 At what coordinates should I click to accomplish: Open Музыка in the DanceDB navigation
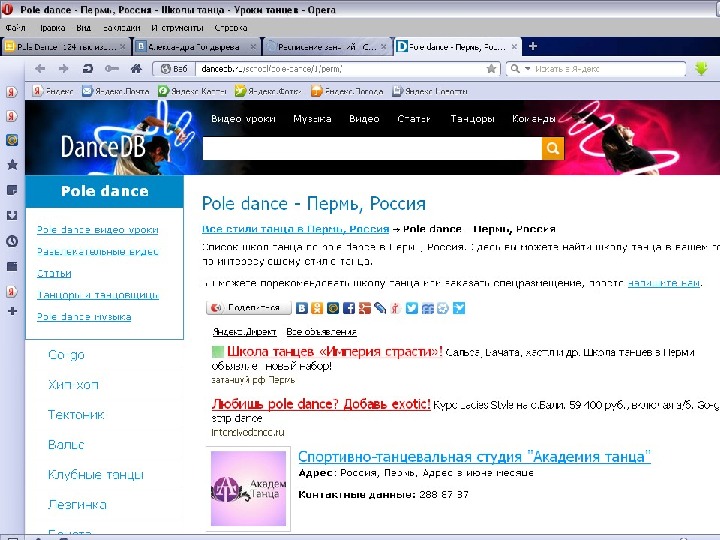tap(312, 119)
